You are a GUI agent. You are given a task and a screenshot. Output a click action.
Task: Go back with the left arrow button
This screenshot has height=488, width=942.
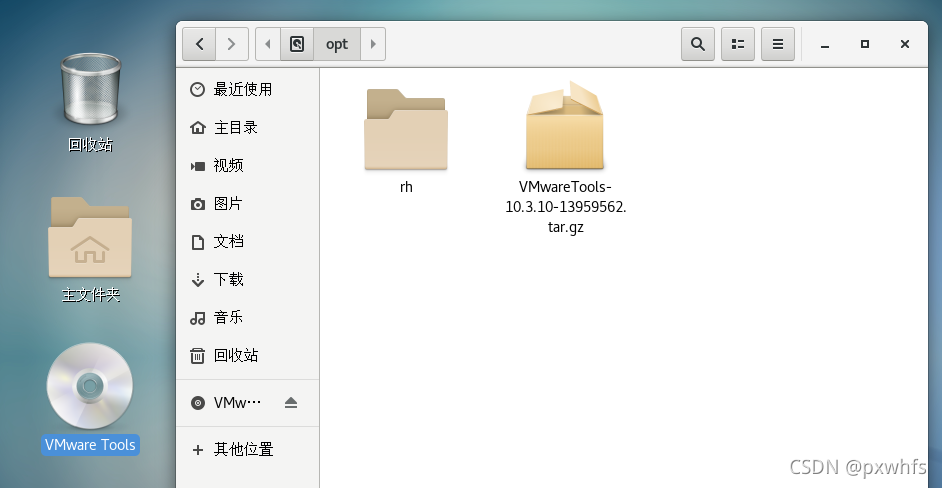tap(199, 44)
